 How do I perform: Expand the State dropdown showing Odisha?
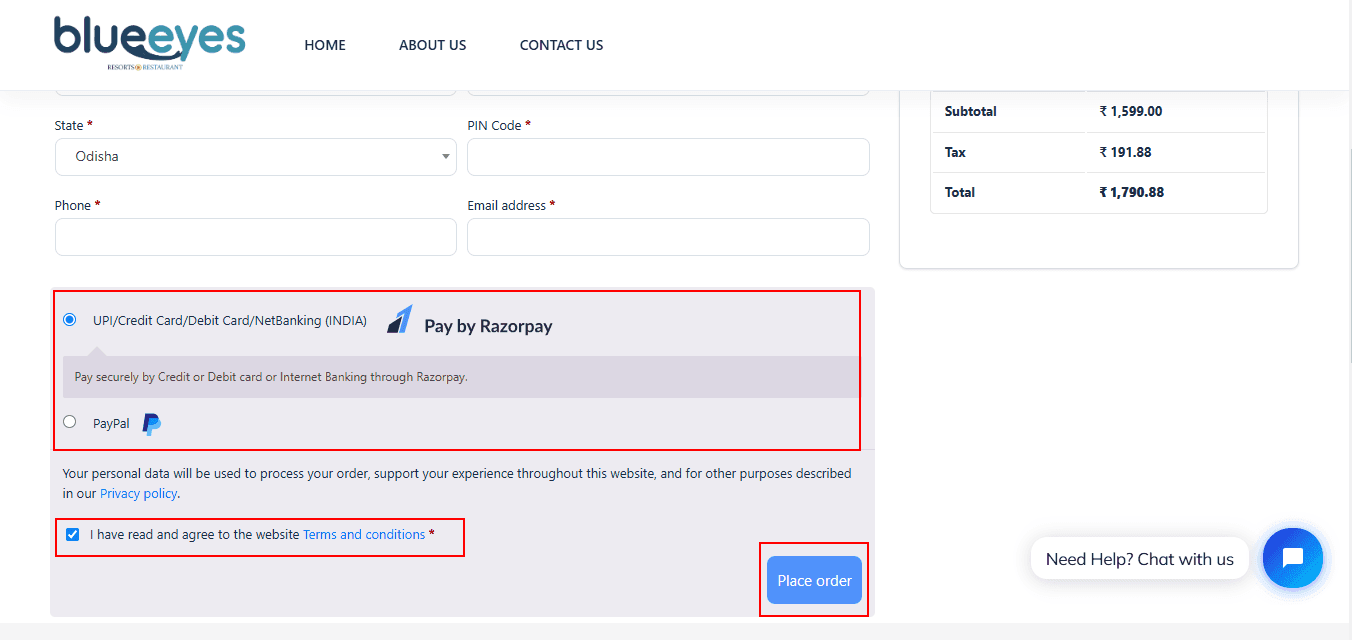pos(255,157)
